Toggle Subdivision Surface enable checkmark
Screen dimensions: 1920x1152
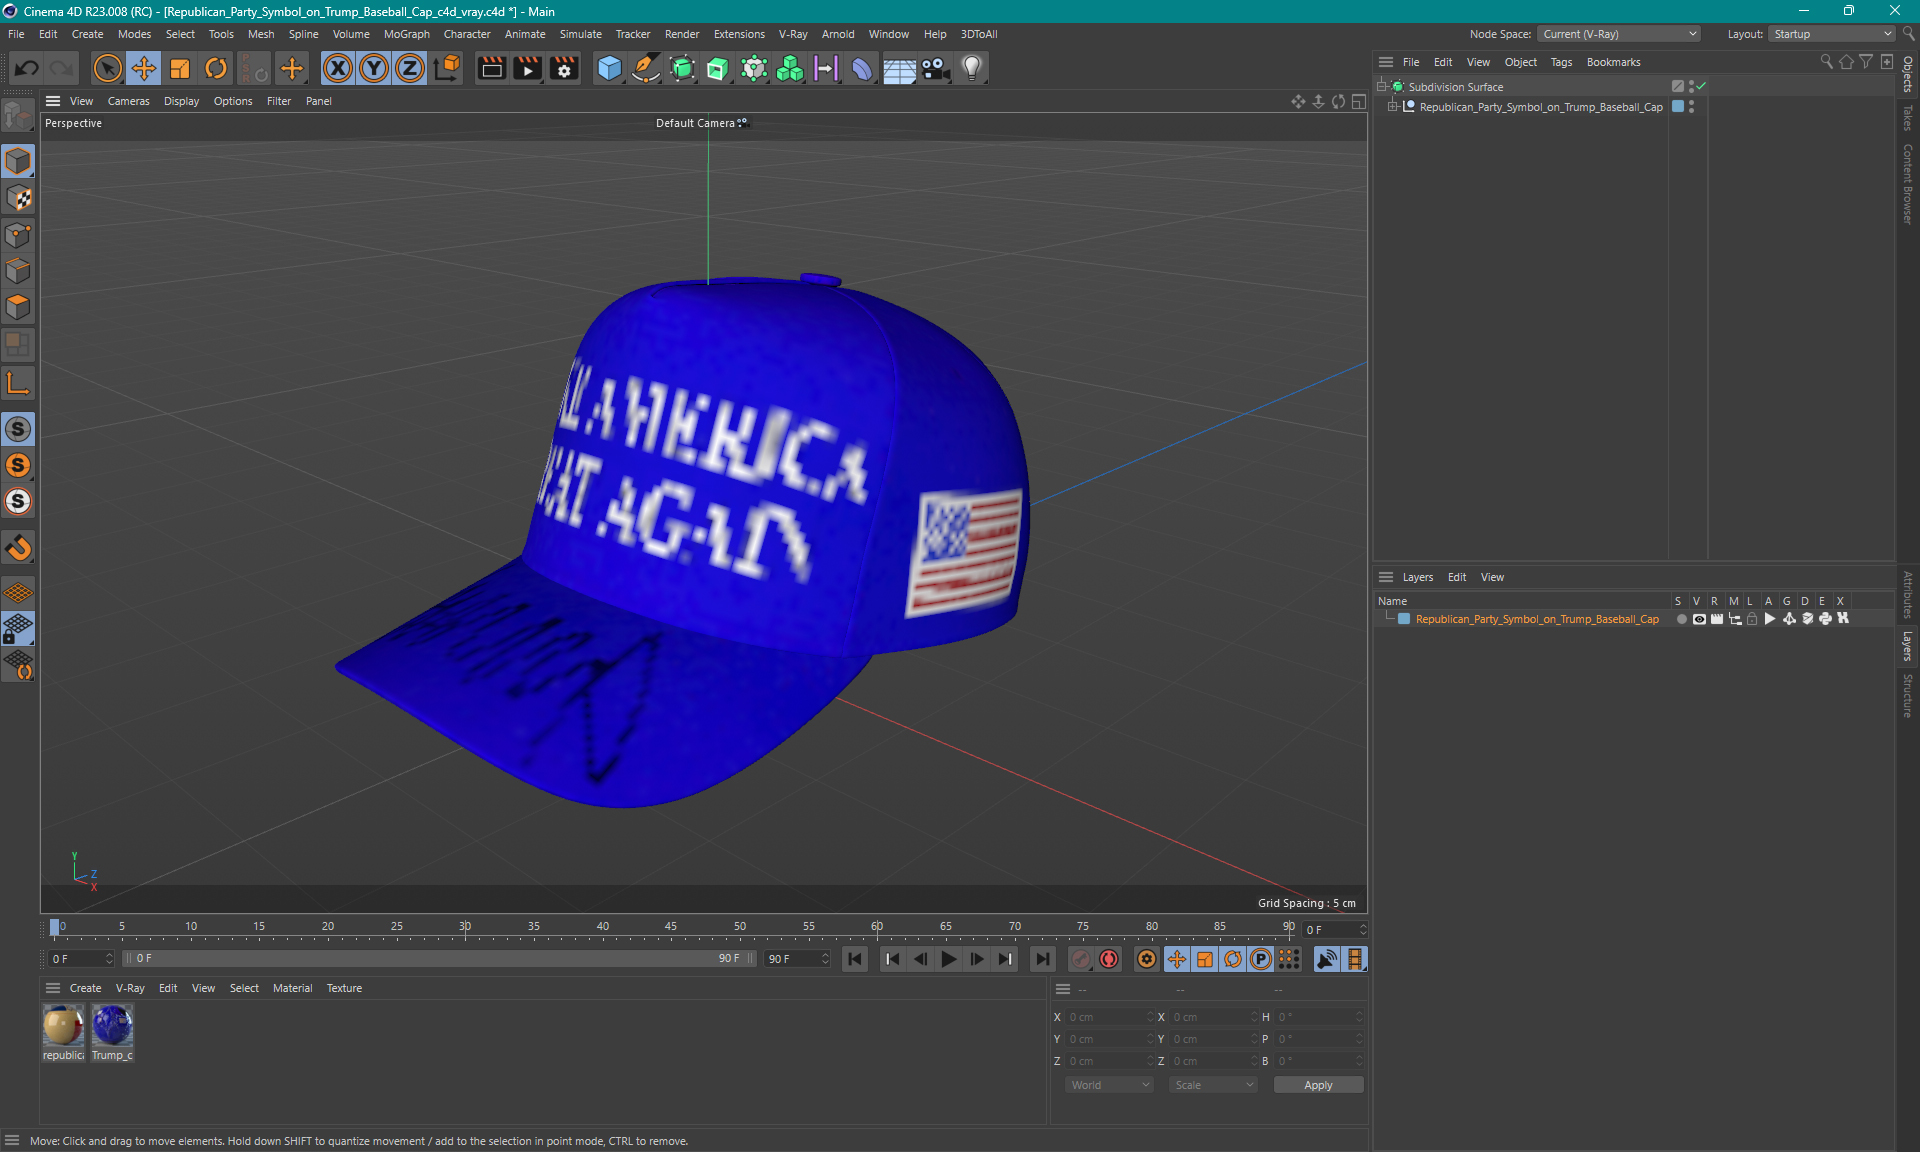[1701, 87]
